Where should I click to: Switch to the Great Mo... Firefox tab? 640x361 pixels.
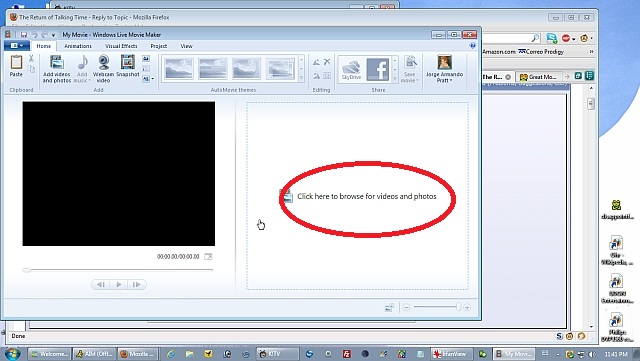[538, 77]
